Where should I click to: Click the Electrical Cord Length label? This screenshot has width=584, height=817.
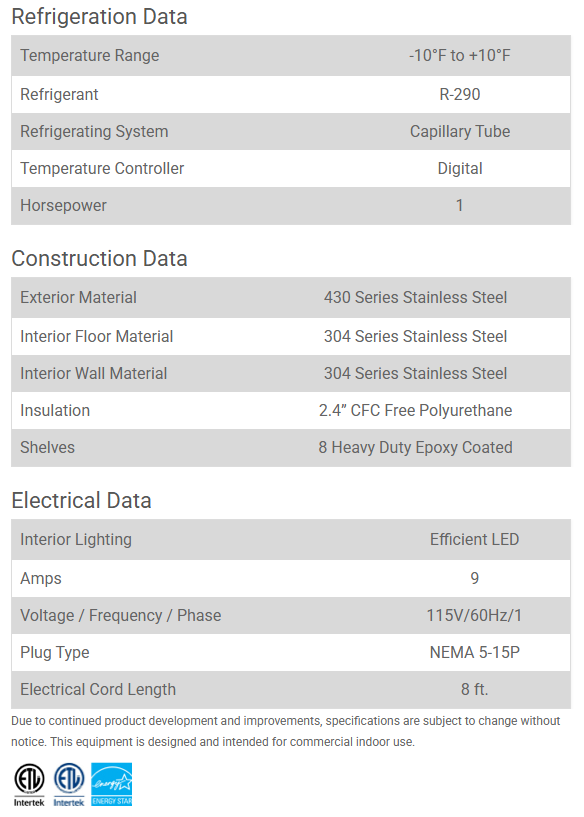point(98,689)
